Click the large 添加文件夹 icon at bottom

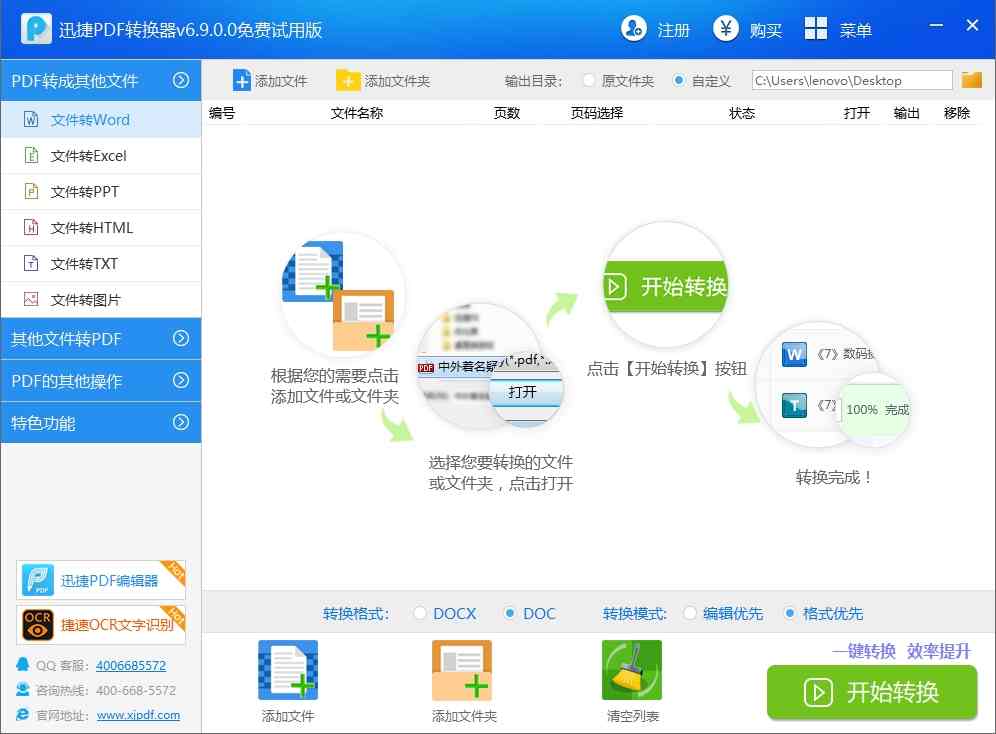[x=462, y=670]
